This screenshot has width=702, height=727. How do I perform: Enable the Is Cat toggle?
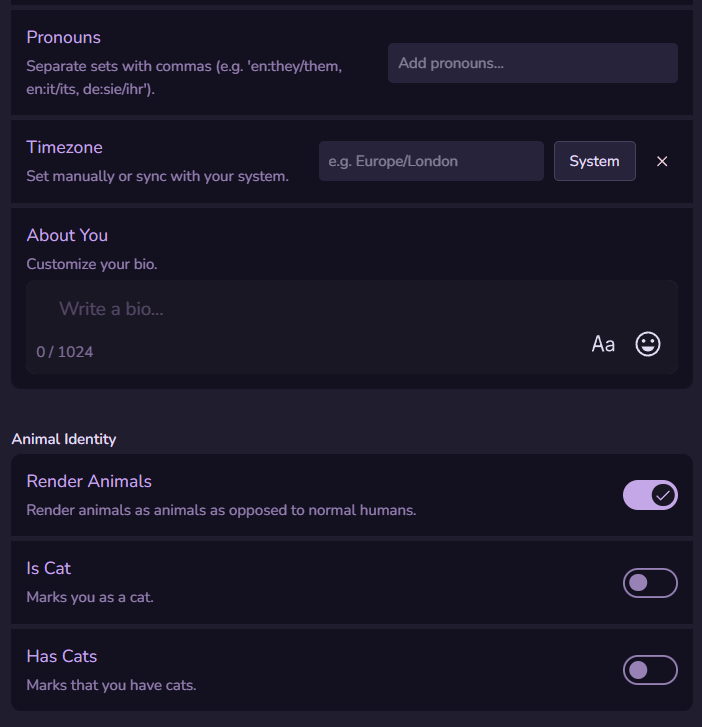tap(650, 583)
